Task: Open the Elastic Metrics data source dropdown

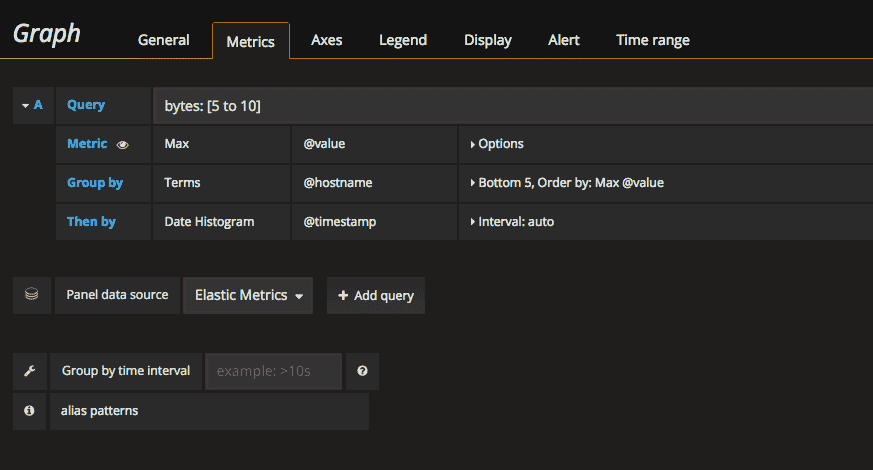Action: click(248, 295)
